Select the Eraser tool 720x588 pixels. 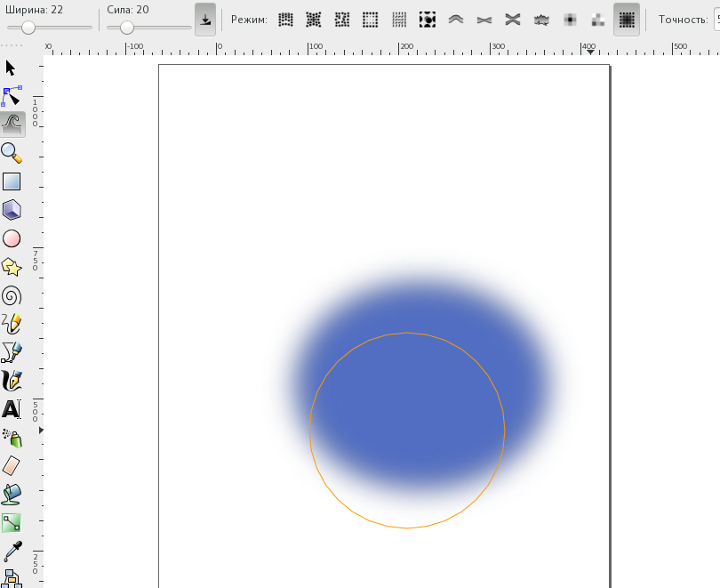click(x=11, y=466)
